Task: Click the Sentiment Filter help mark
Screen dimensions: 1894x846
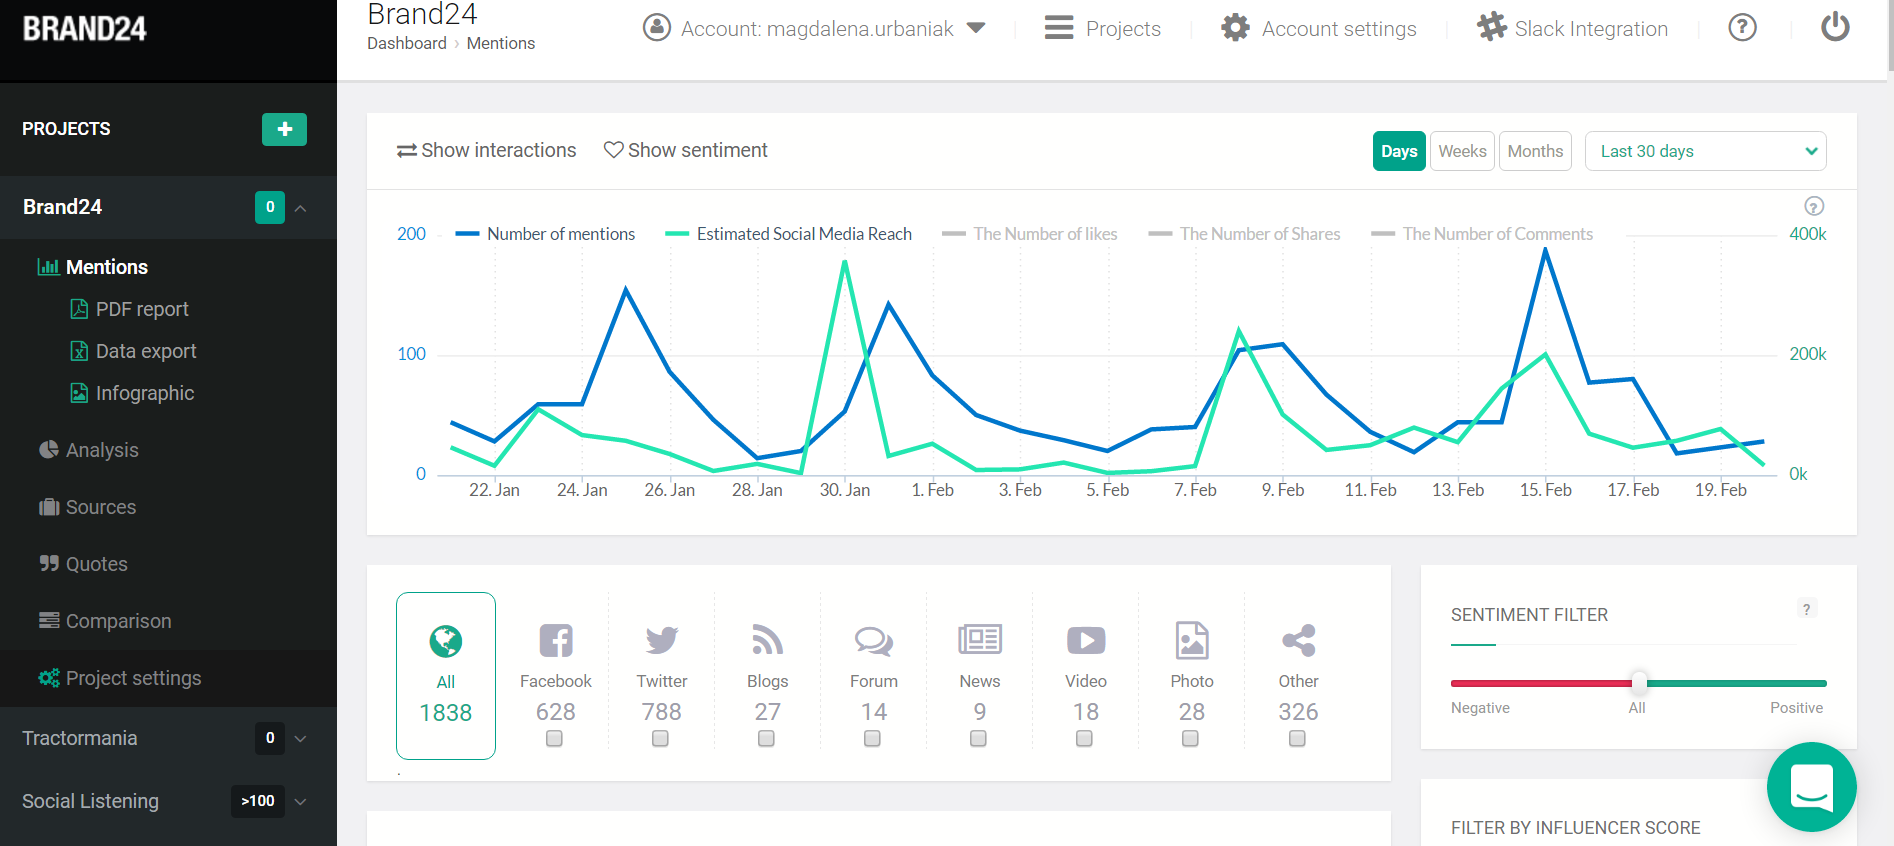Action: (1806, 609)
